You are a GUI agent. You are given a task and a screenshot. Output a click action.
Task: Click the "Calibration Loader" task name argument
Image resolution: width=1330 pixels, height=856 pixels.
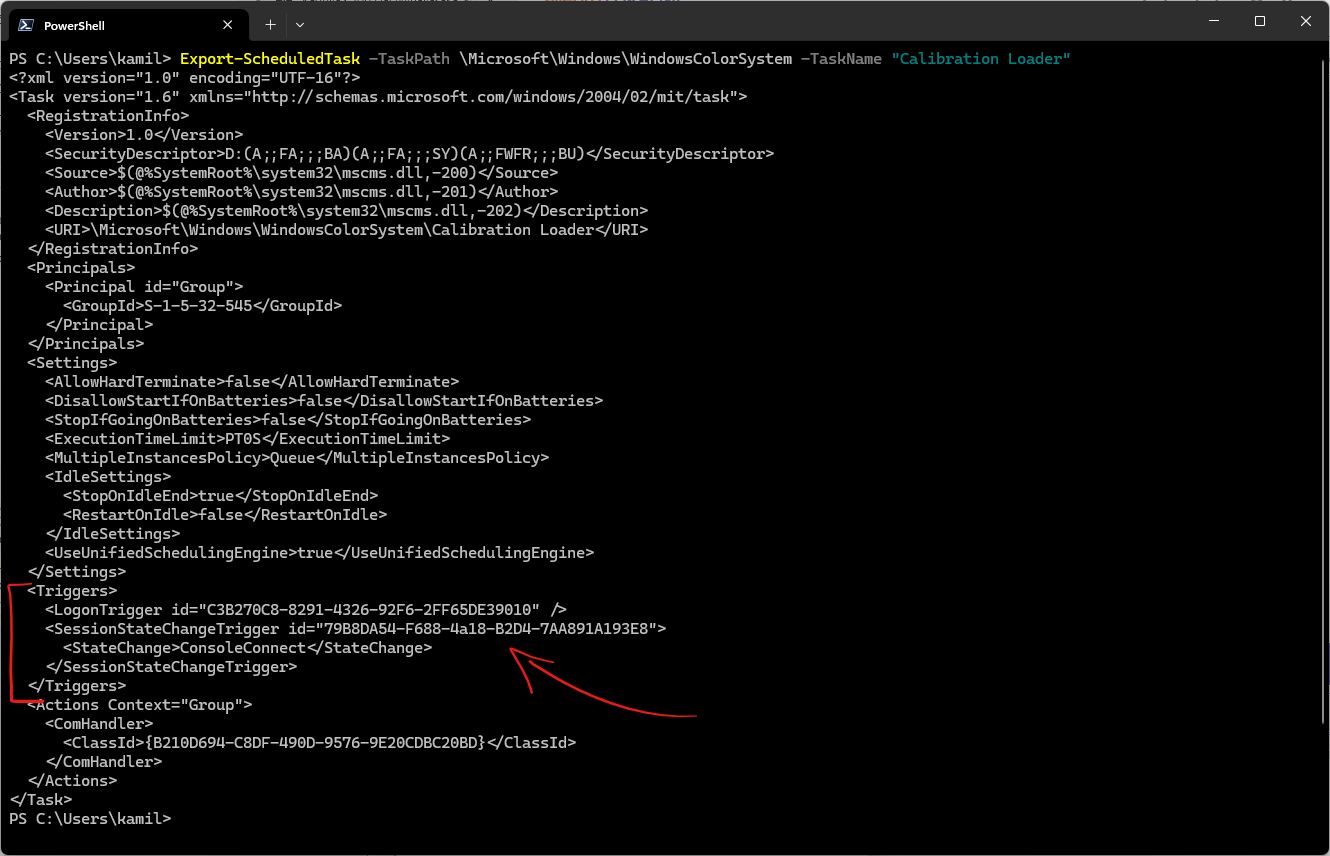[x=981, y=59]
